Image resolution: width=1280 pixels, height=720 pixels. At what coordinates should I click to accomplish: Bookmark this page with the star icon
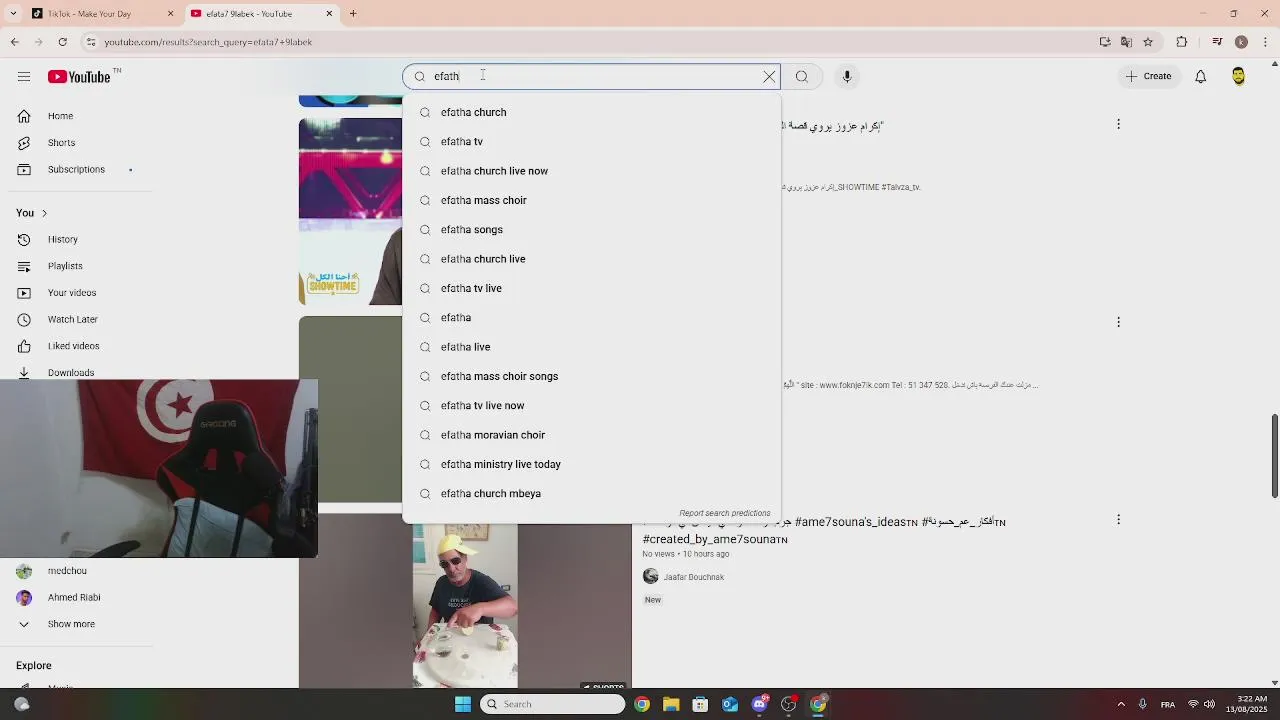tap(1148, 42)
